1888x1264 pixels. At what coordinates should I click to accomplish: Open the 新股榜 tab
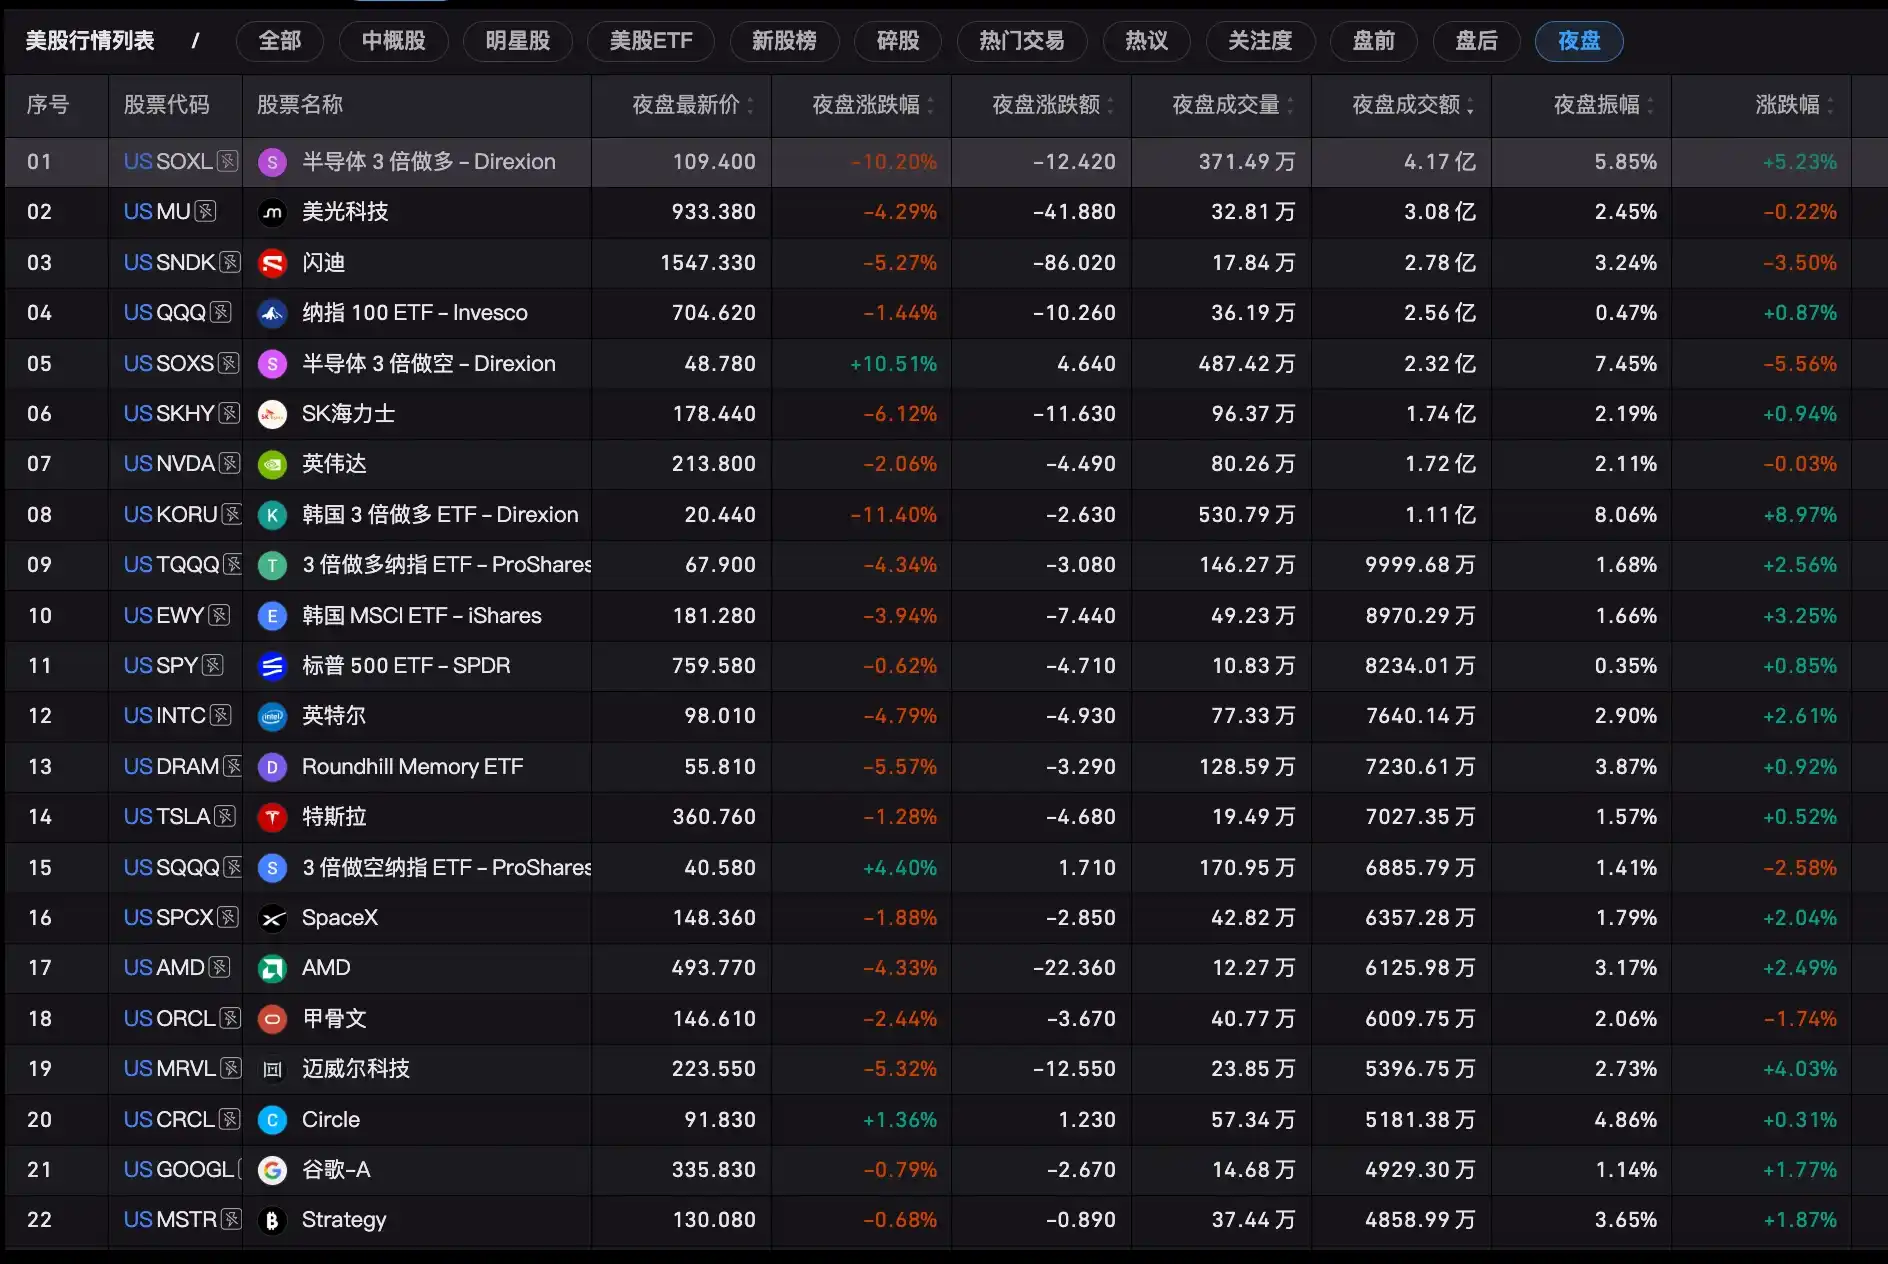pyautogui.click(x=784, y=41)
